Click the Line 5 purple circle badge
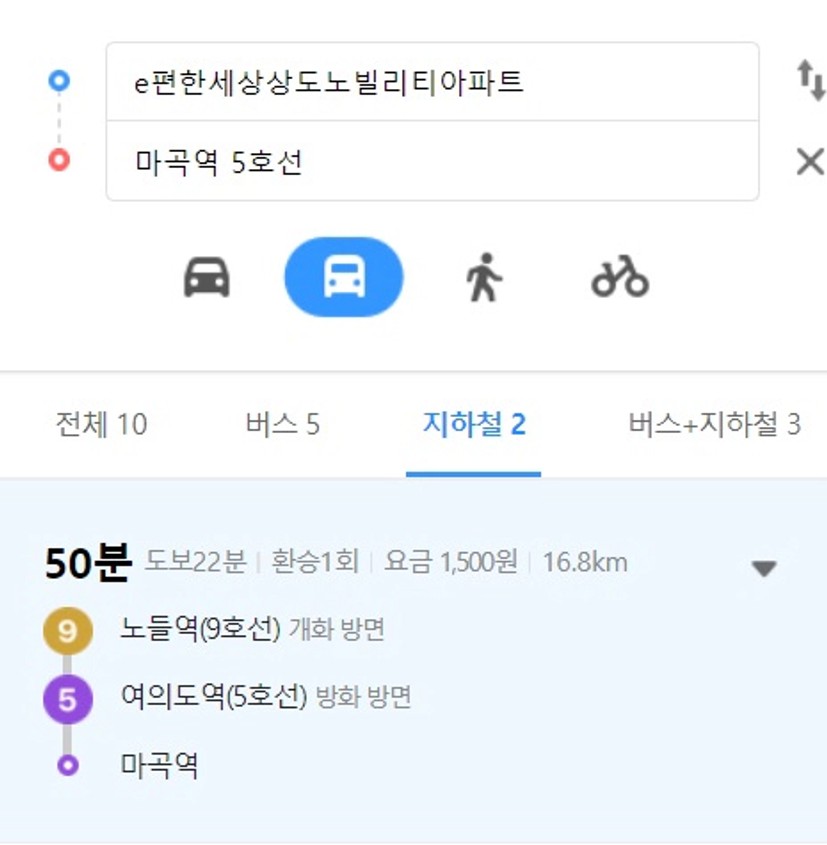This screenshot has width=827, height=845. [68, 699]
